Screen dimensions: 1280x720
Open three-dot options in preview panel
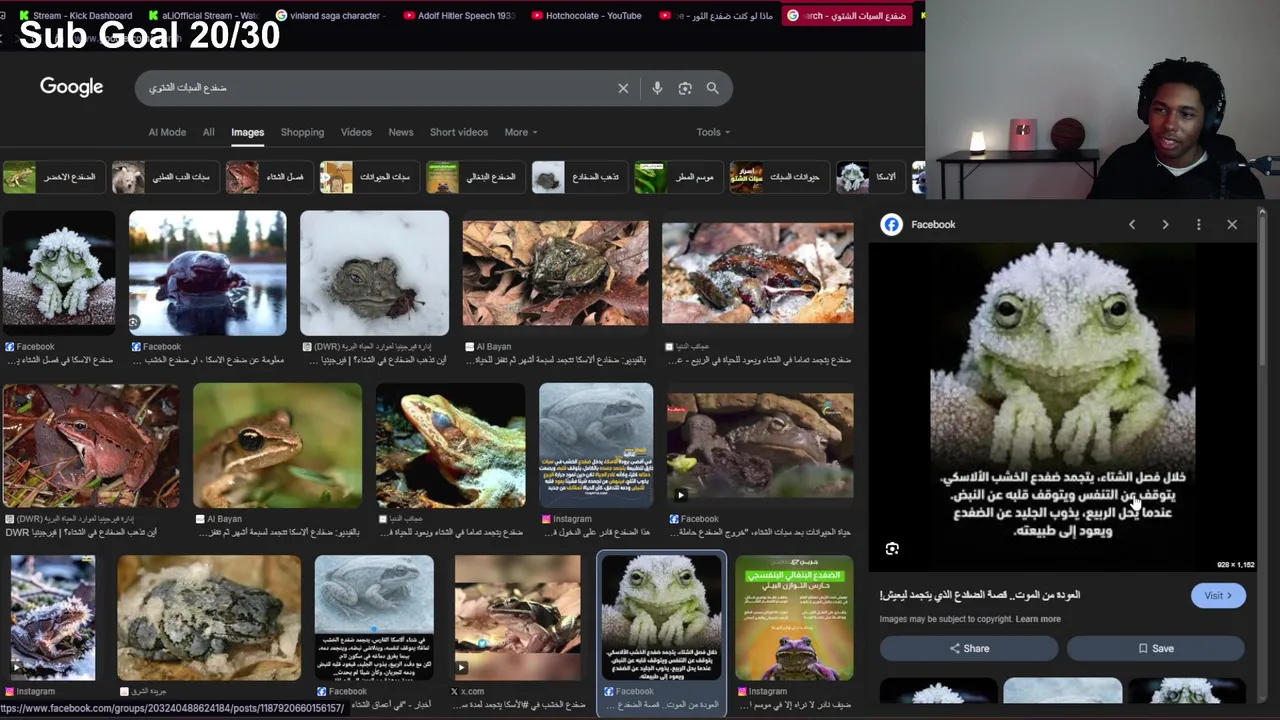[1199, 225]
